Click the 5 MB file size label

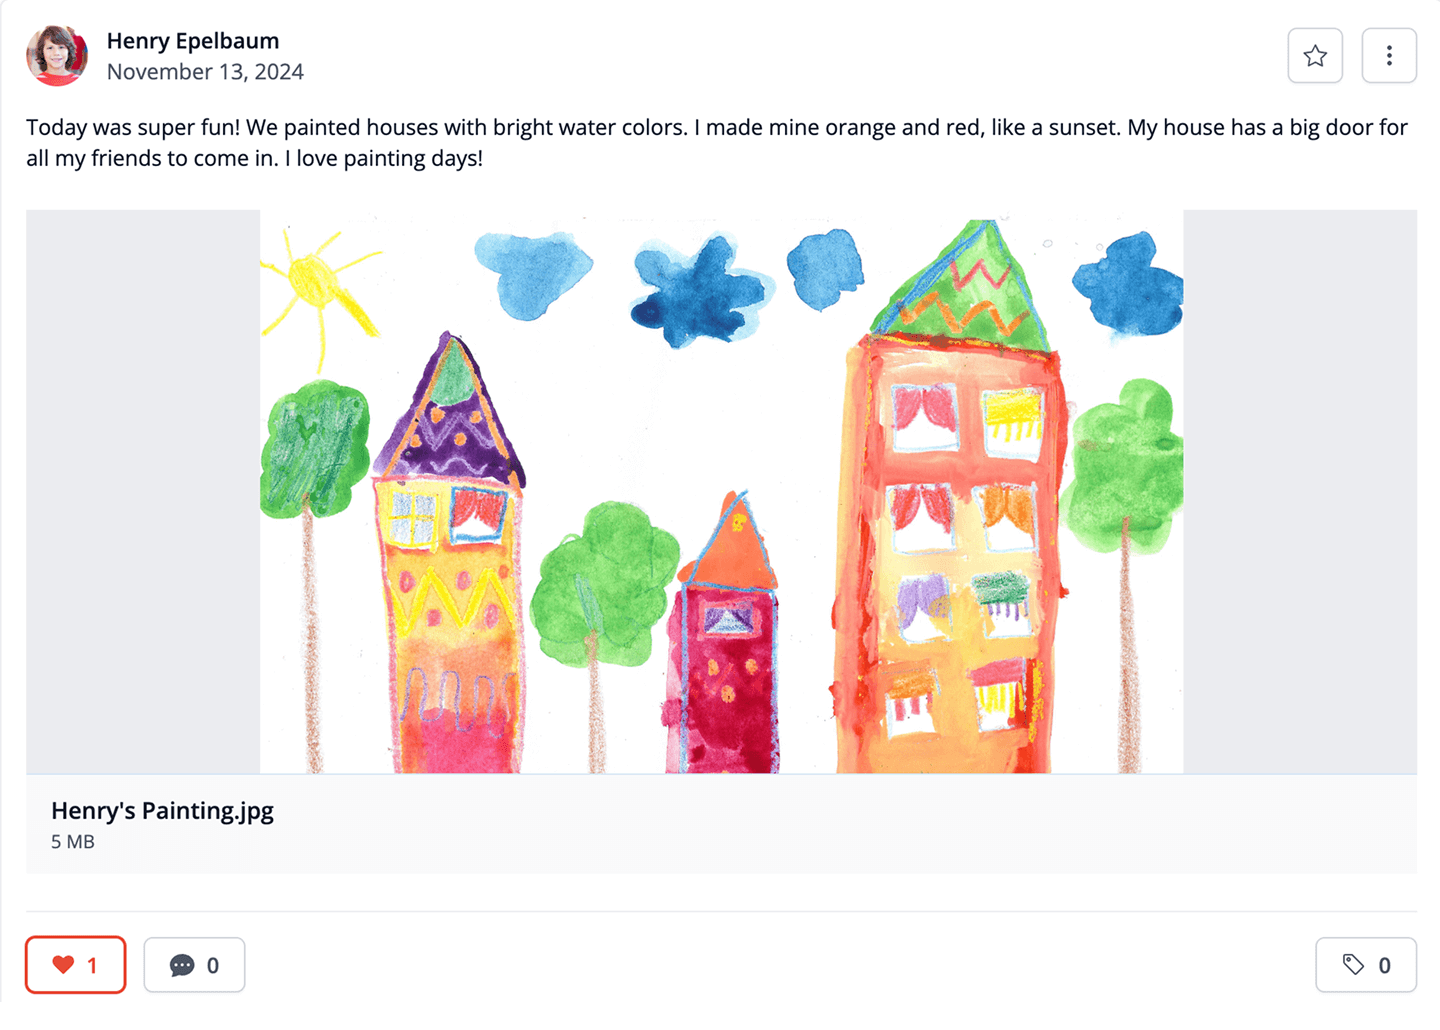[x=73, y=842]
